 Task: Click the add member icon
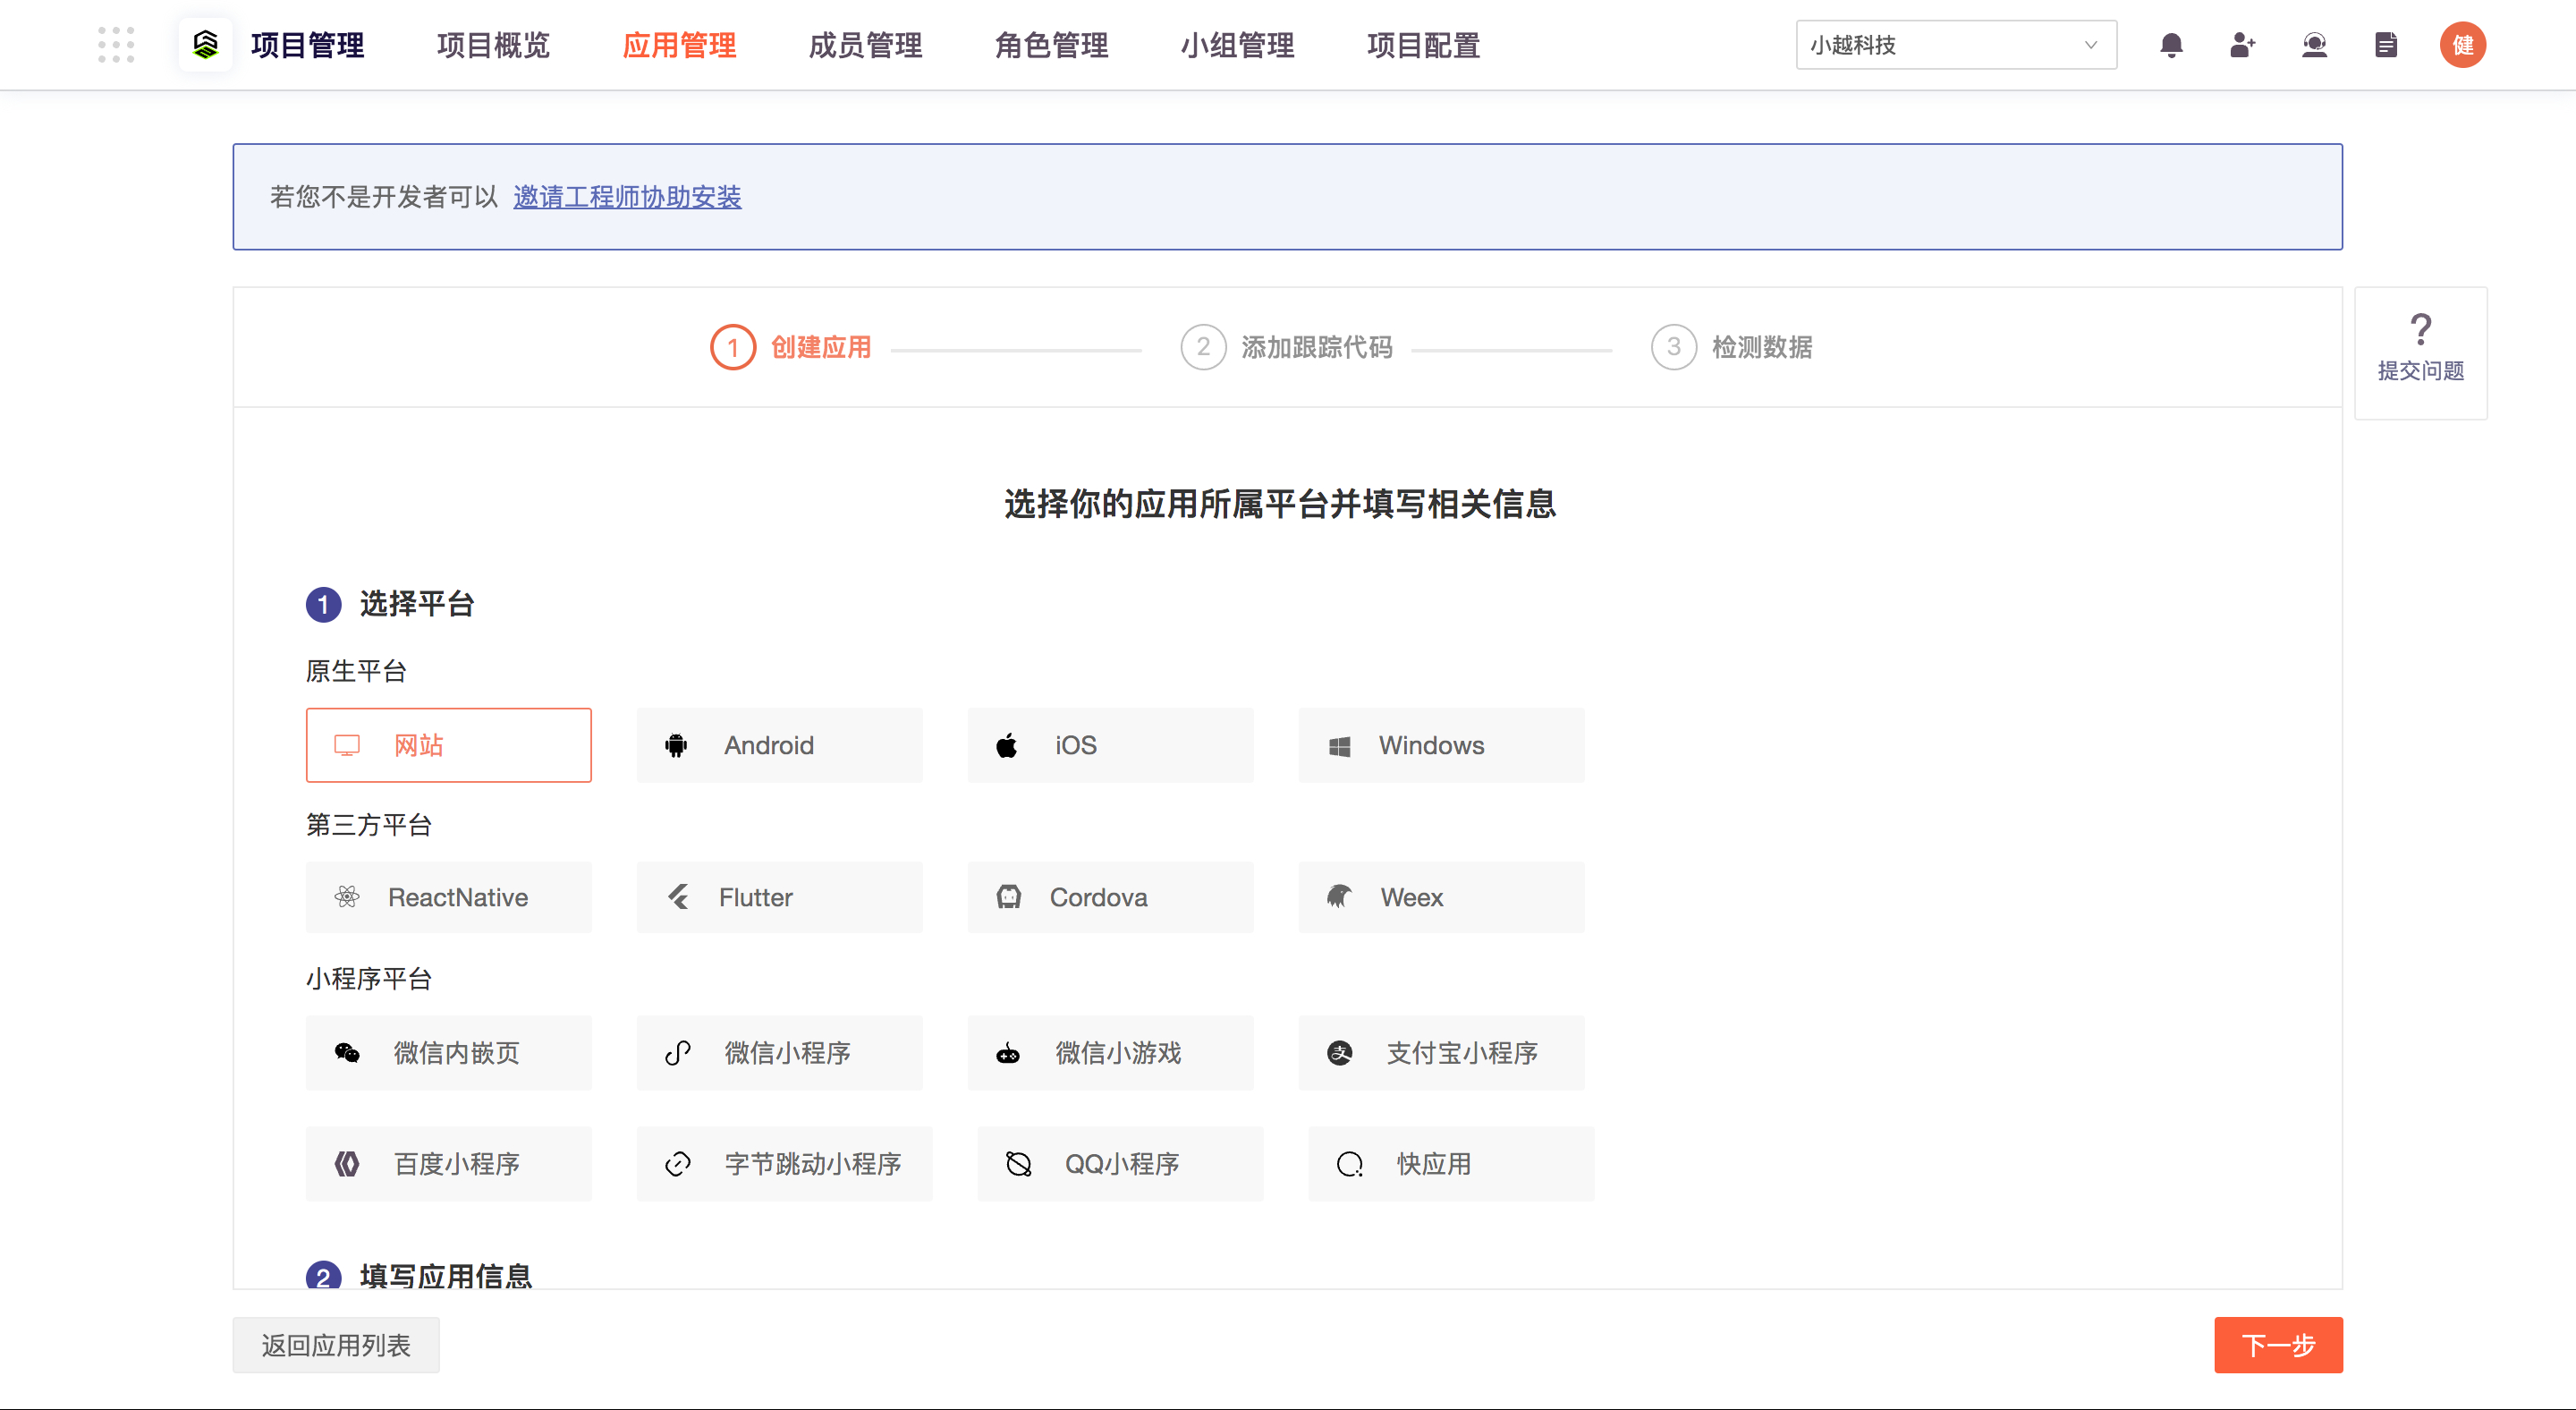click(2243, 45)
